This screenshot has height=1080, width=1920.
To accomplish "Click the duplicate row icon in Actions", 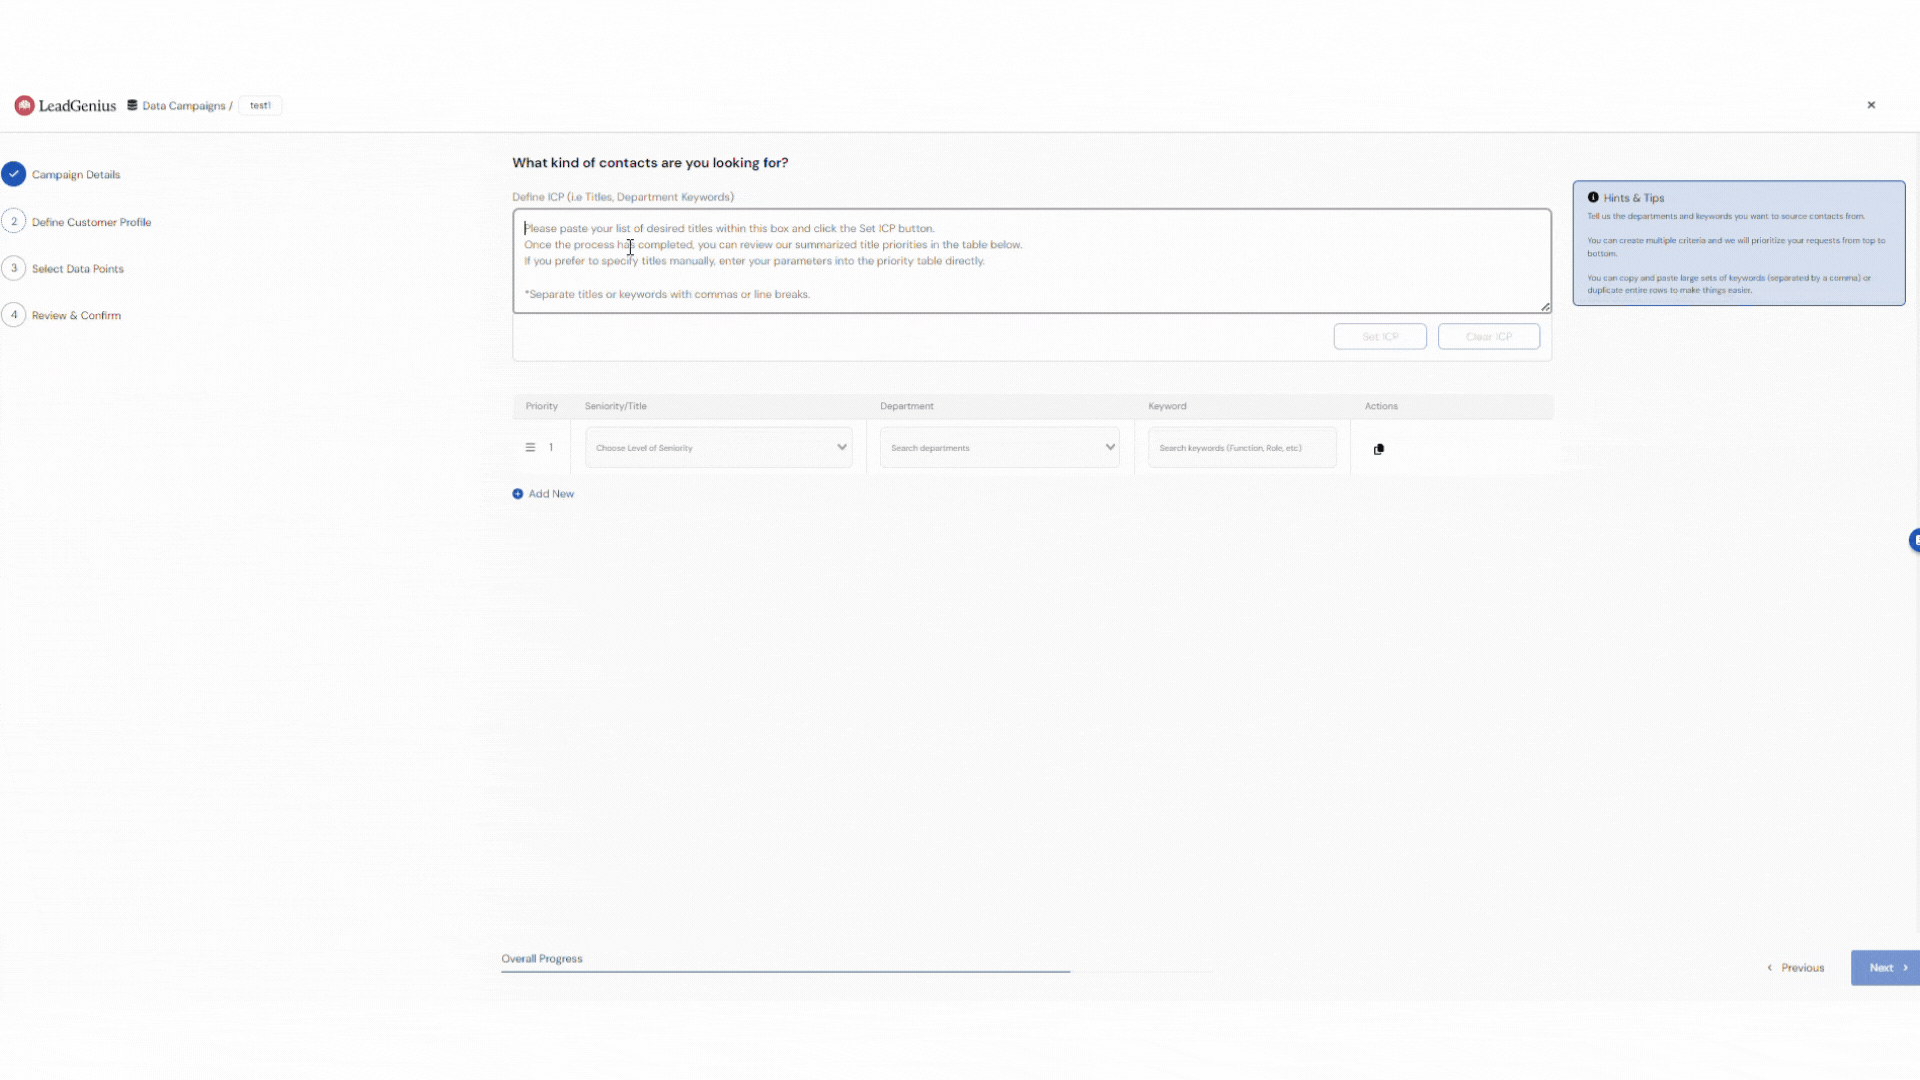I will point(1379,449).
